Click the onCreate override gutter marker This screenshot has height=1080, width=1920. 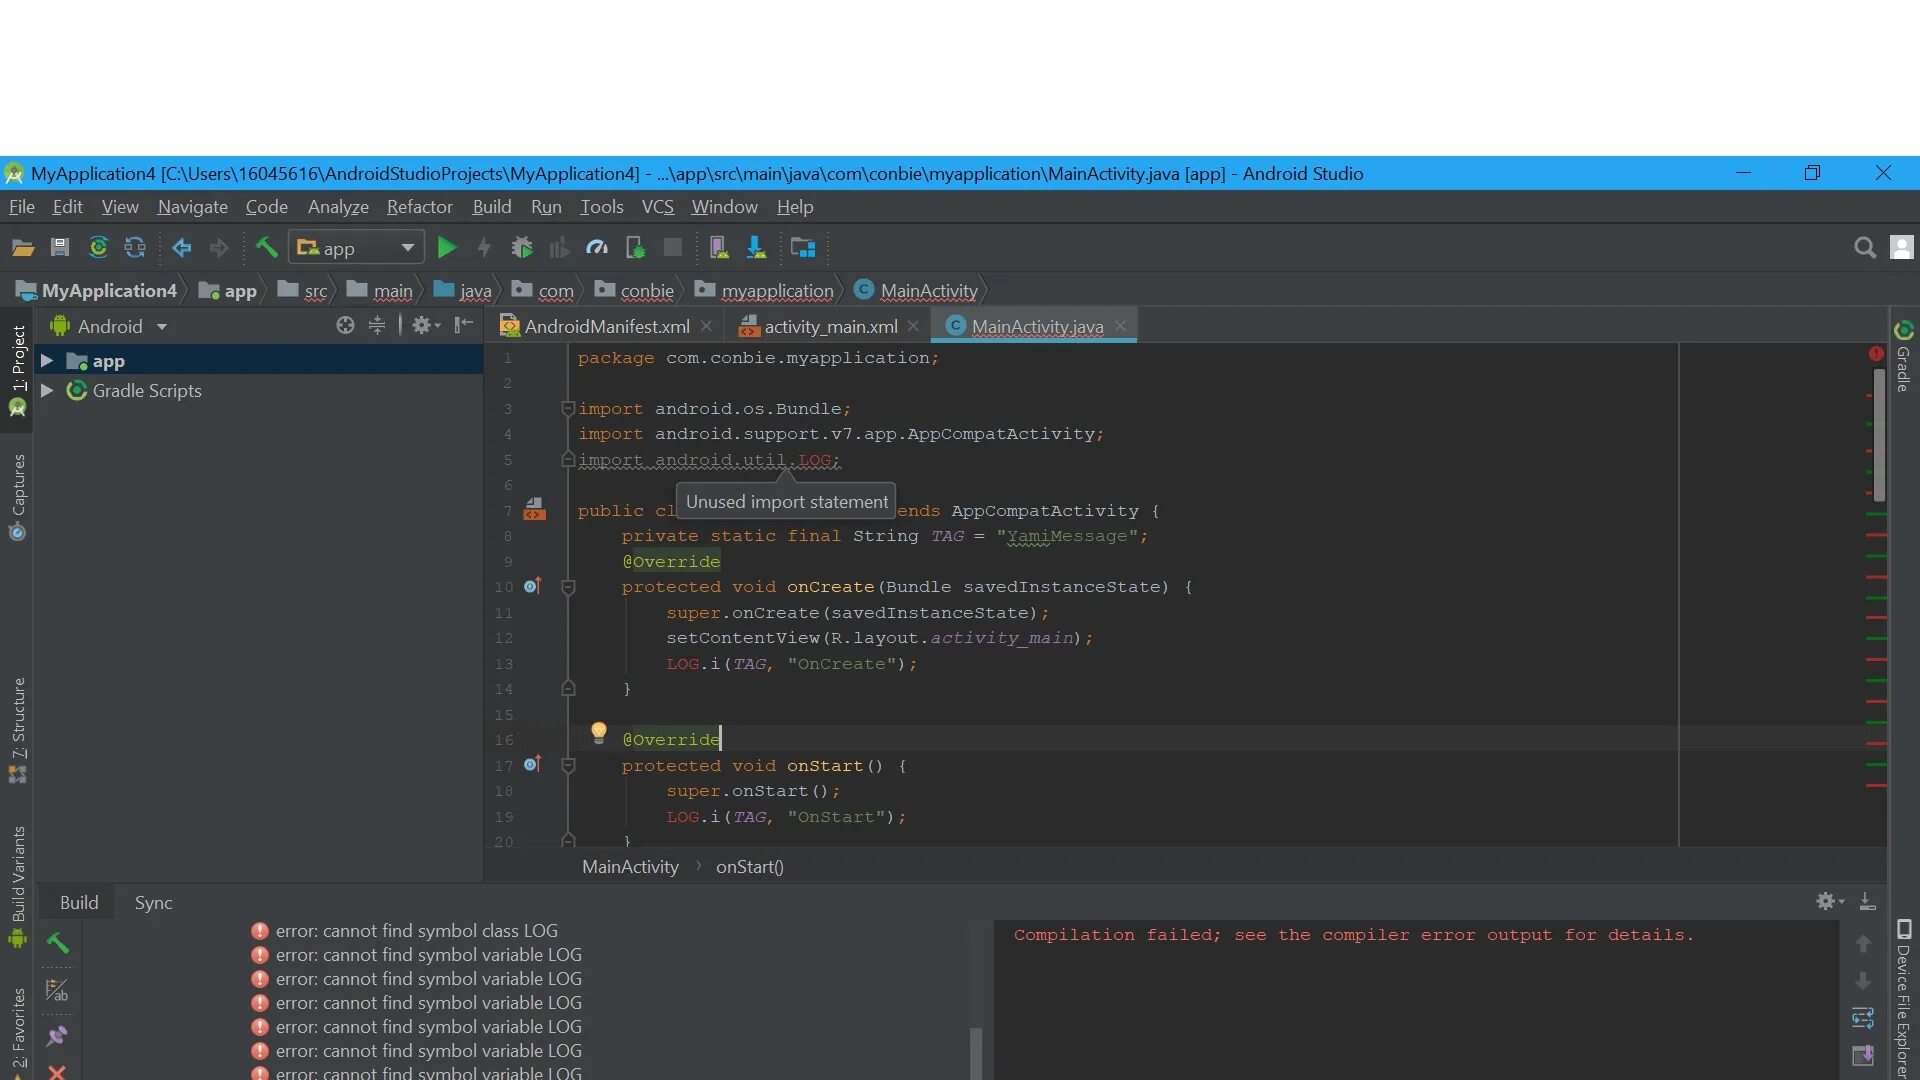coord(533,586)
